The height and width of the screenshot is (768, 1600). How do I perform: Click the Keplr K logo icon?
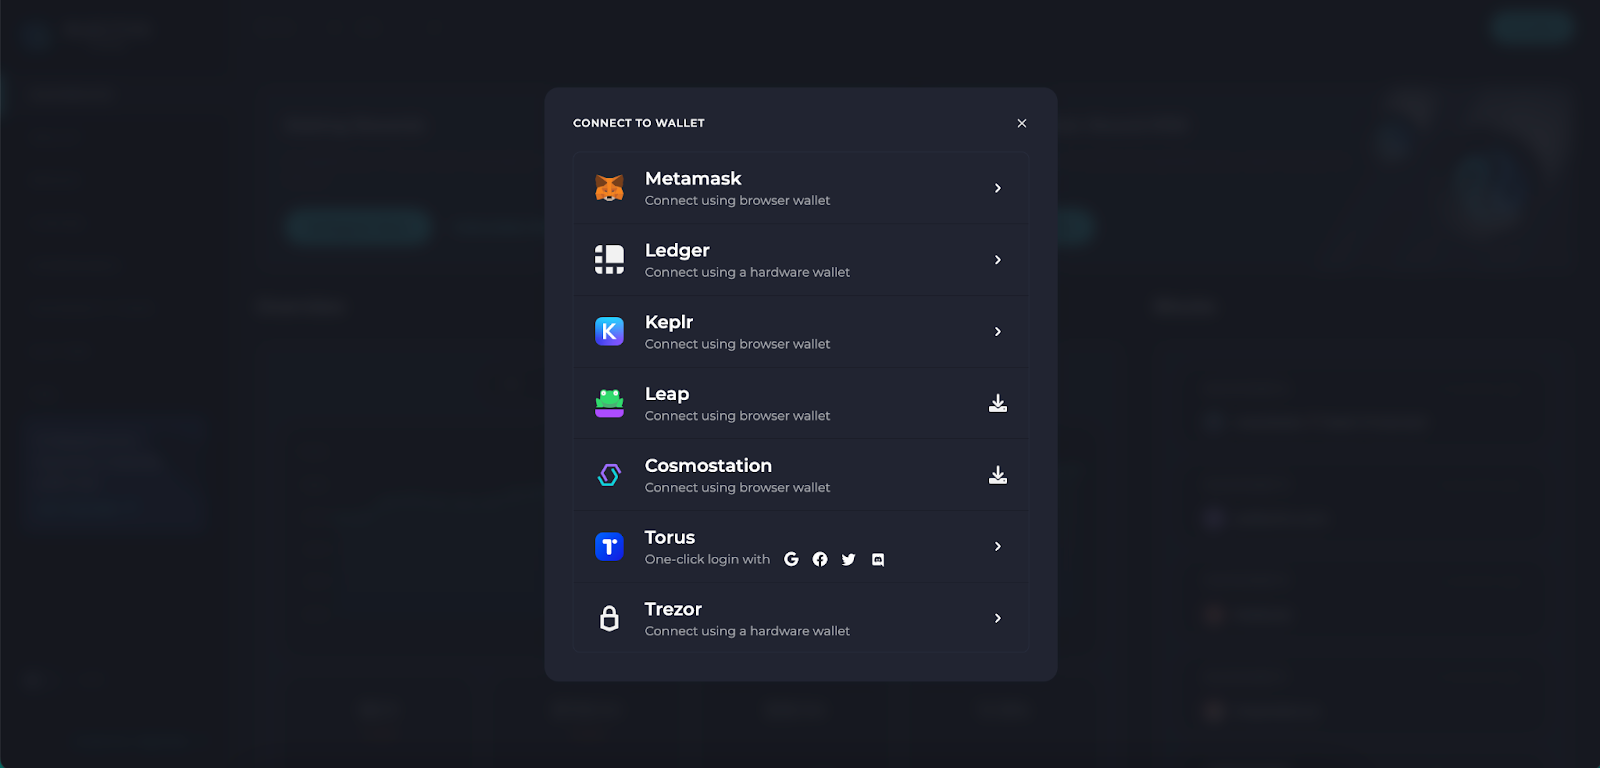[609, 331]
